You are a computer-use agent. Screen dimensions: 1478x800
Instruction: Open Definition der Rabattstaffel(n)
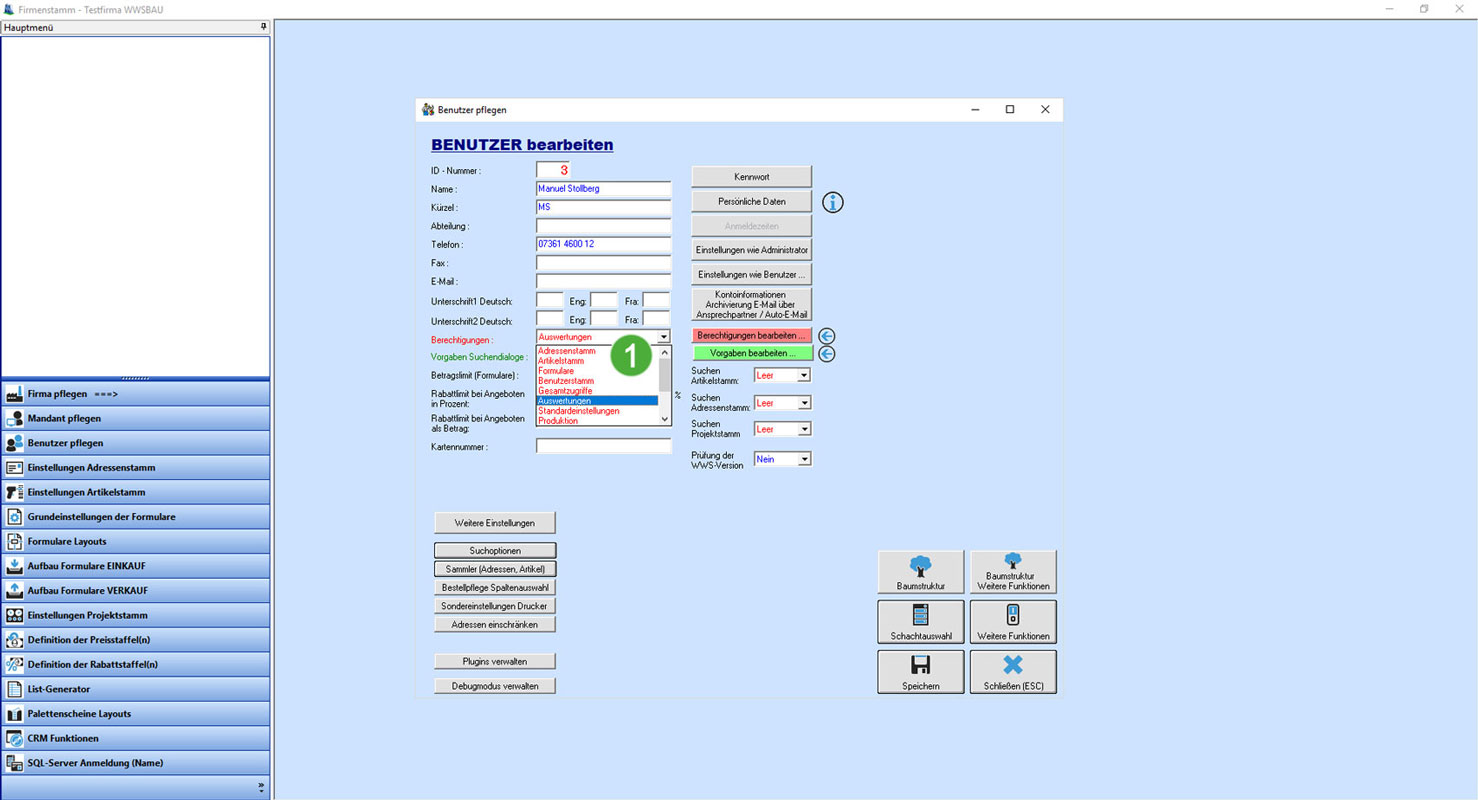(x=135, y=664)
